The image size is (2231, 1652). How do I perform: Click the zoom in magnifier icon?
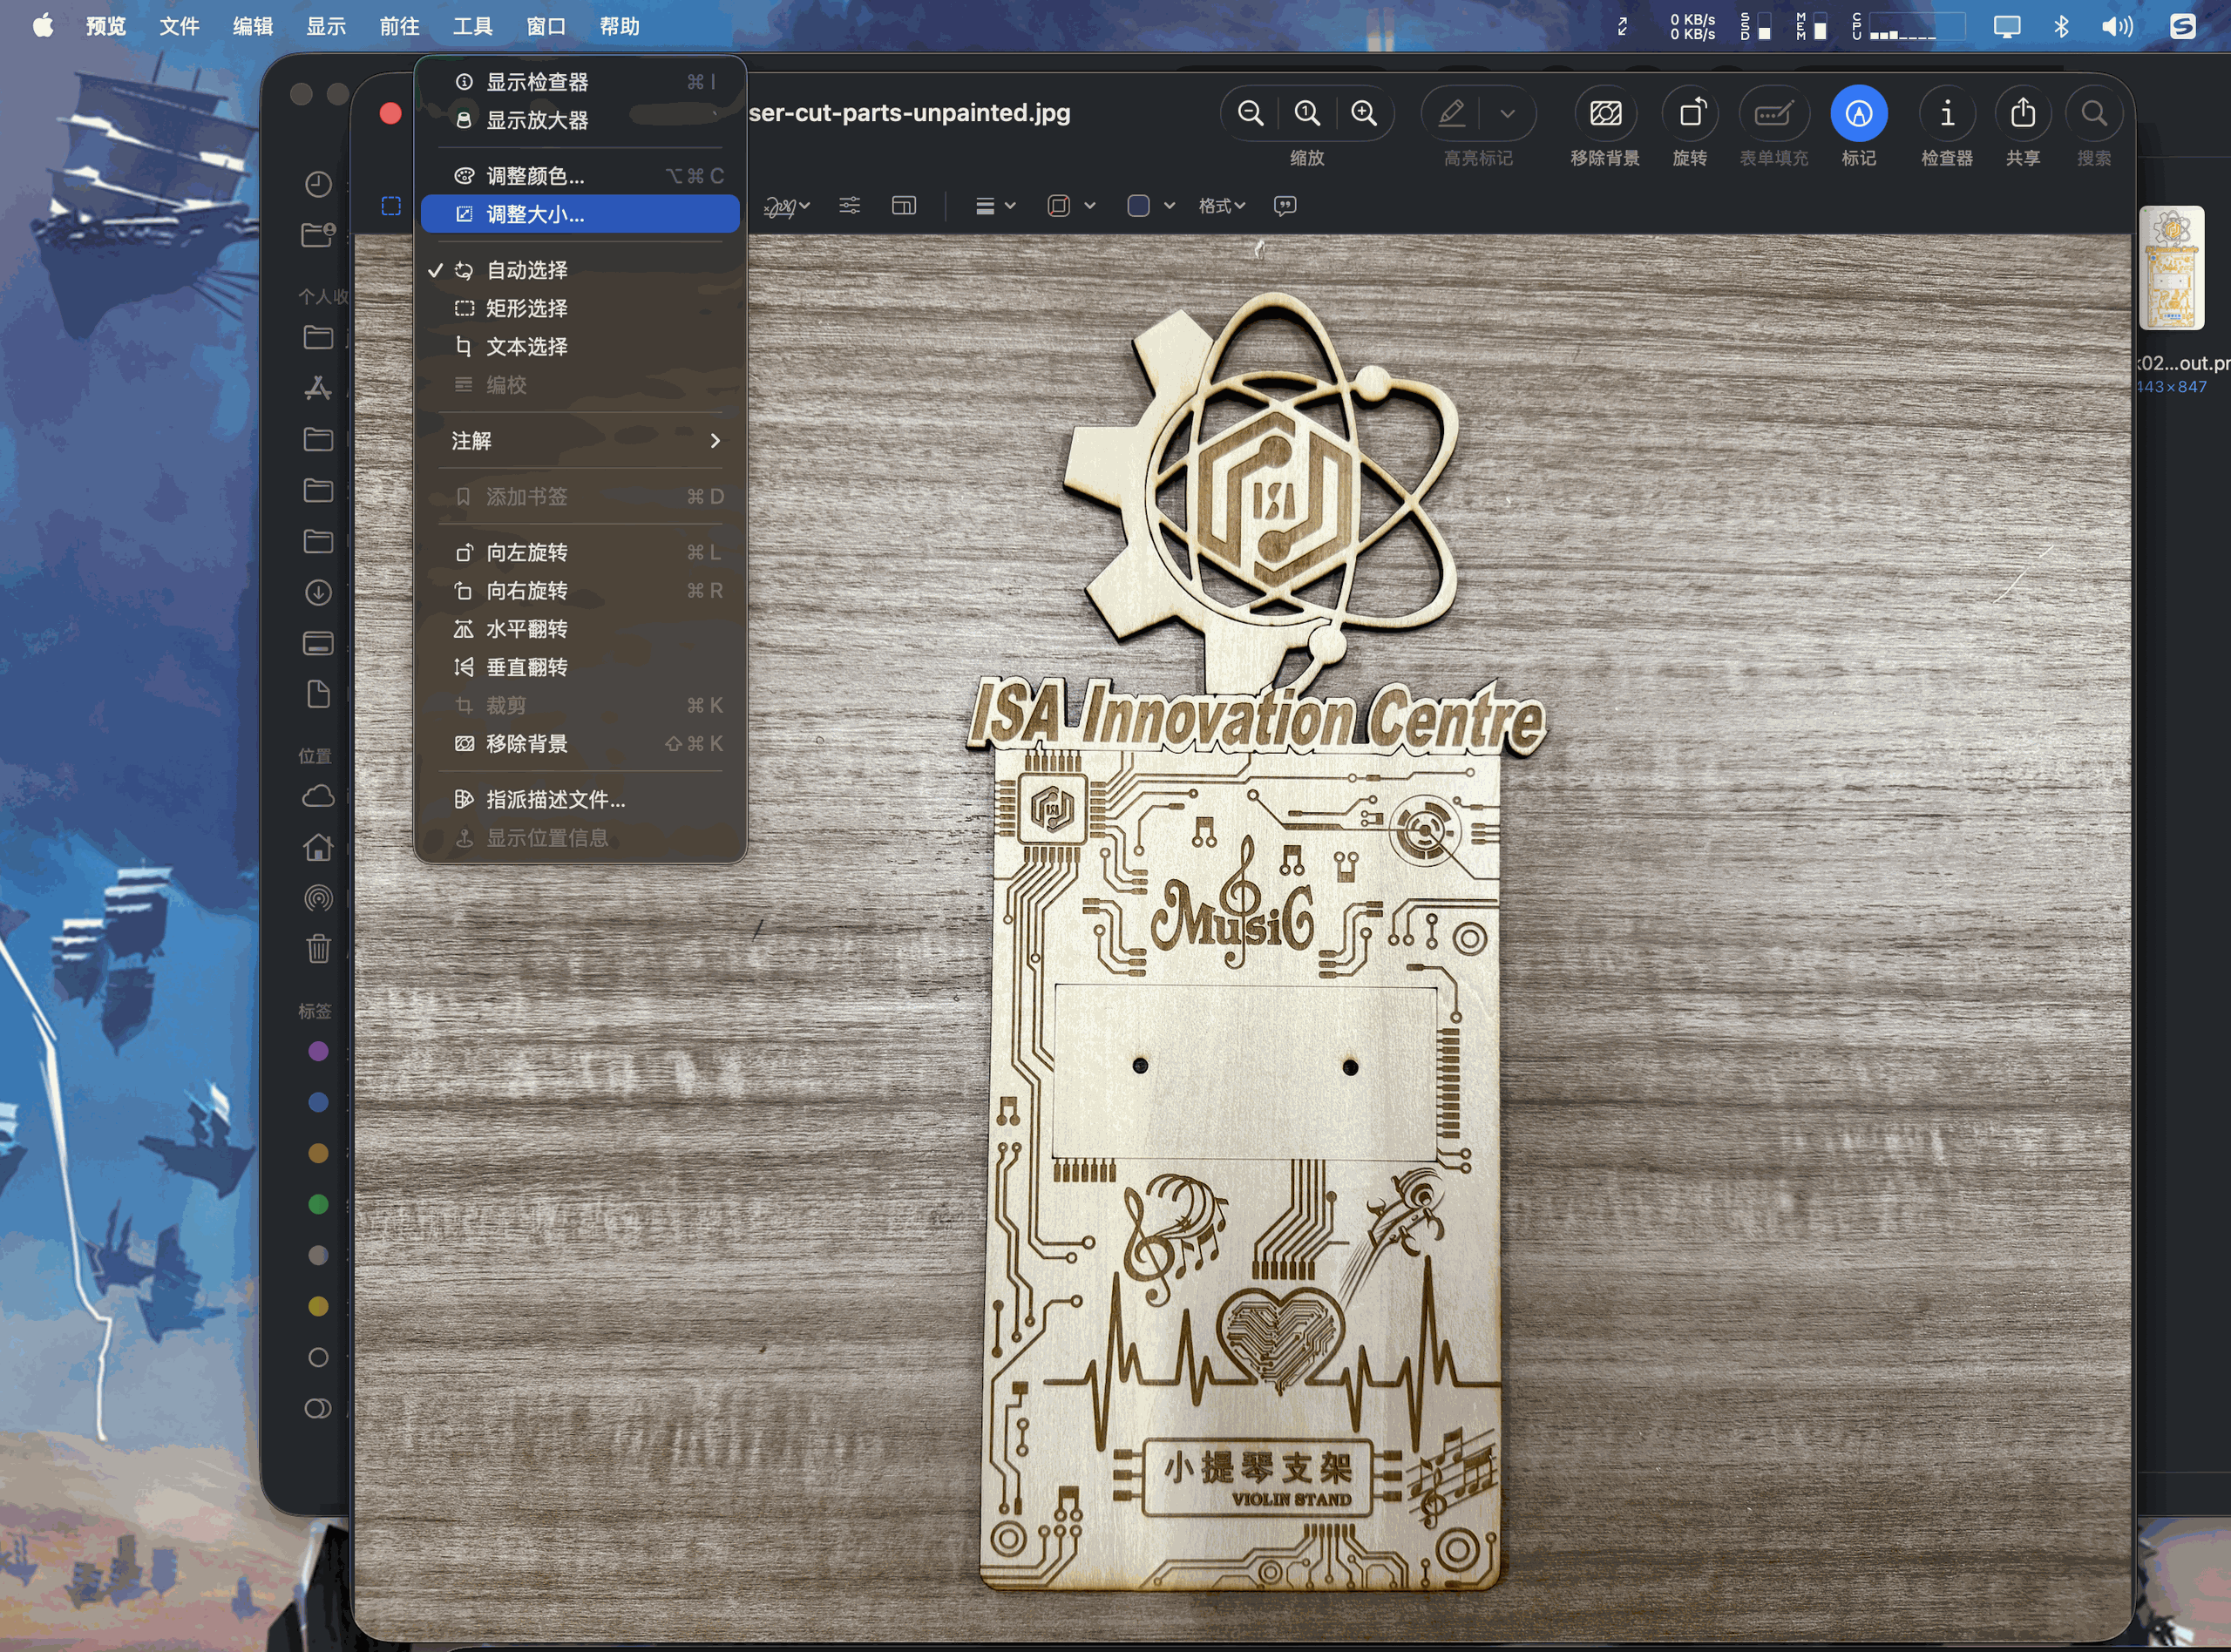tap(1364, 113)
